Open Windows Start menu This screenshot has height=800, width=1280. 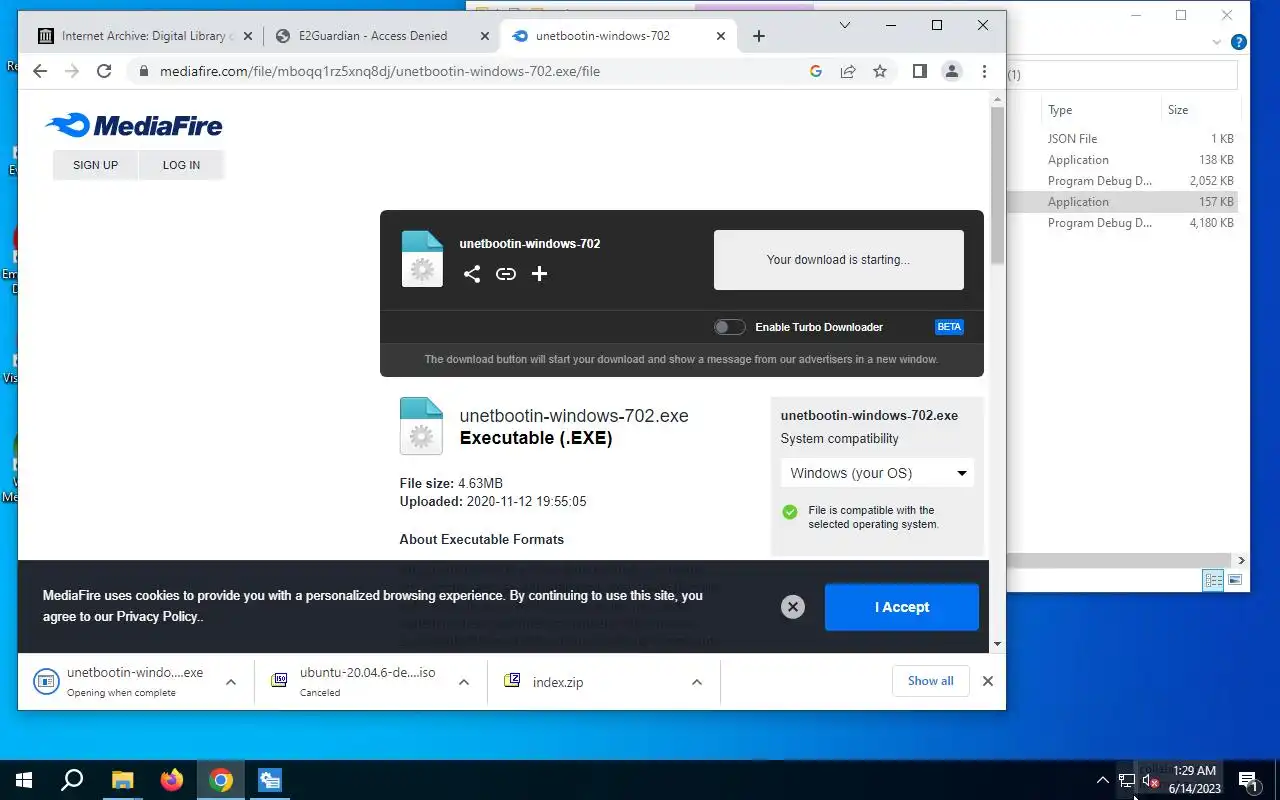click(24, 780)
